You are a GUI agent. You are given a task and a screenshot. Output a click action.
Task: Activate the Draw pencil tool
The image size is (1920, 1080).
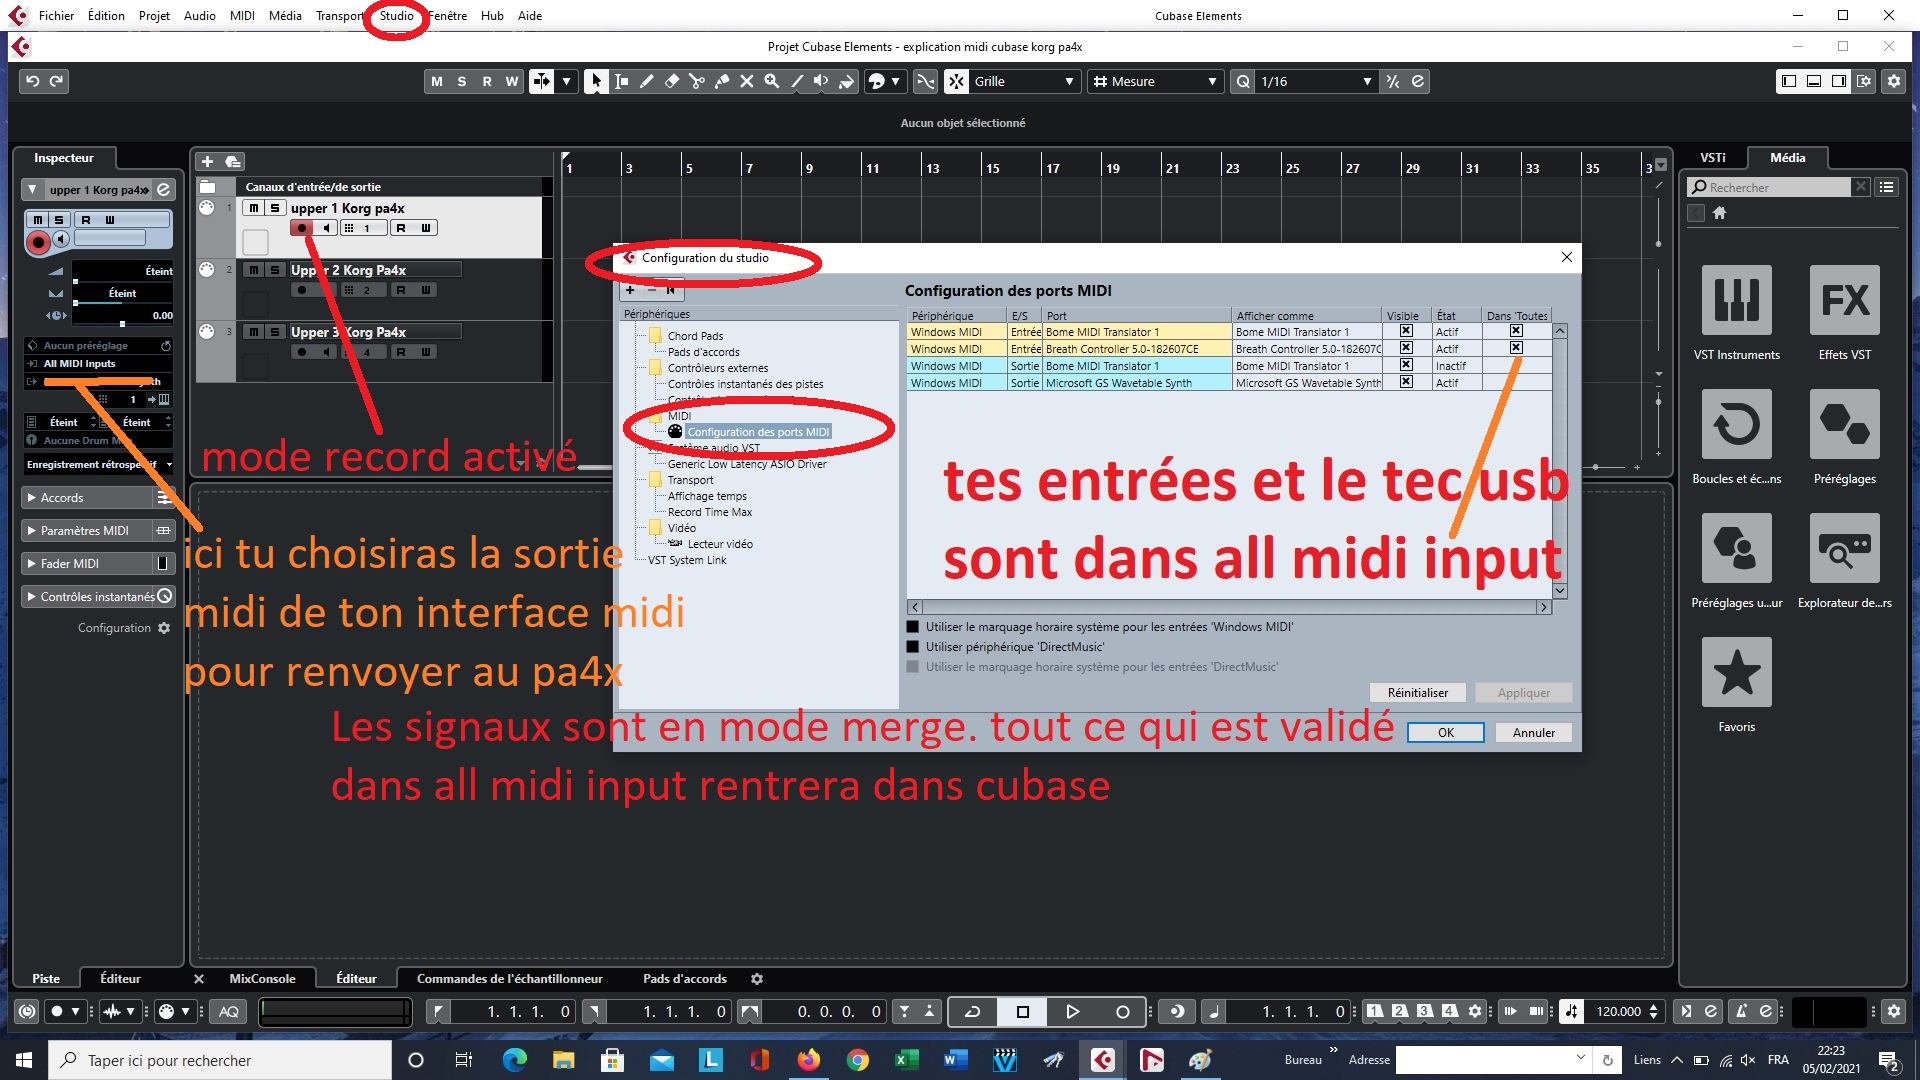click(646, 81)
